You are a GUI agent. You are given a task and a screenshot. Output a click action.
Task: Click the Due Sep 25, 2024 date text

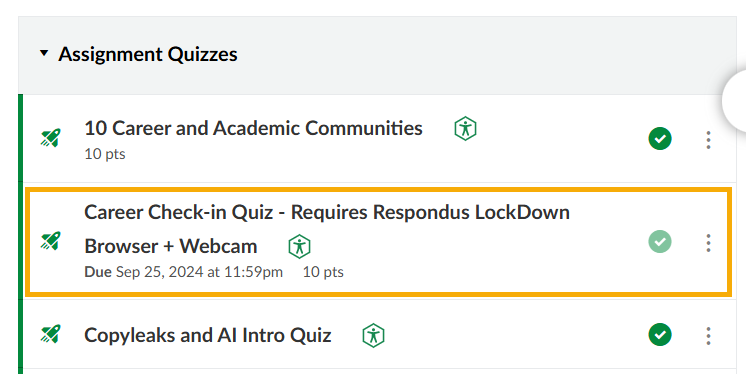(184, 272)
